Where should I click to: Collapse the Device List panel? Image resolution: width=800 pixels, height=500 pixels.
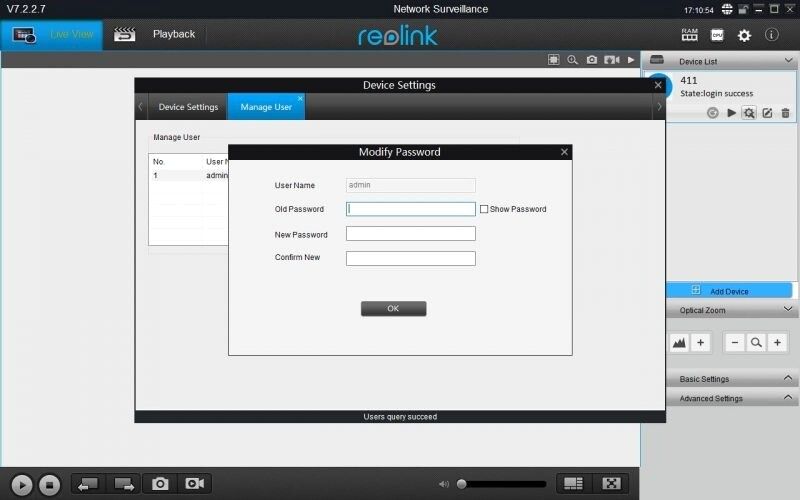(788, 61)
